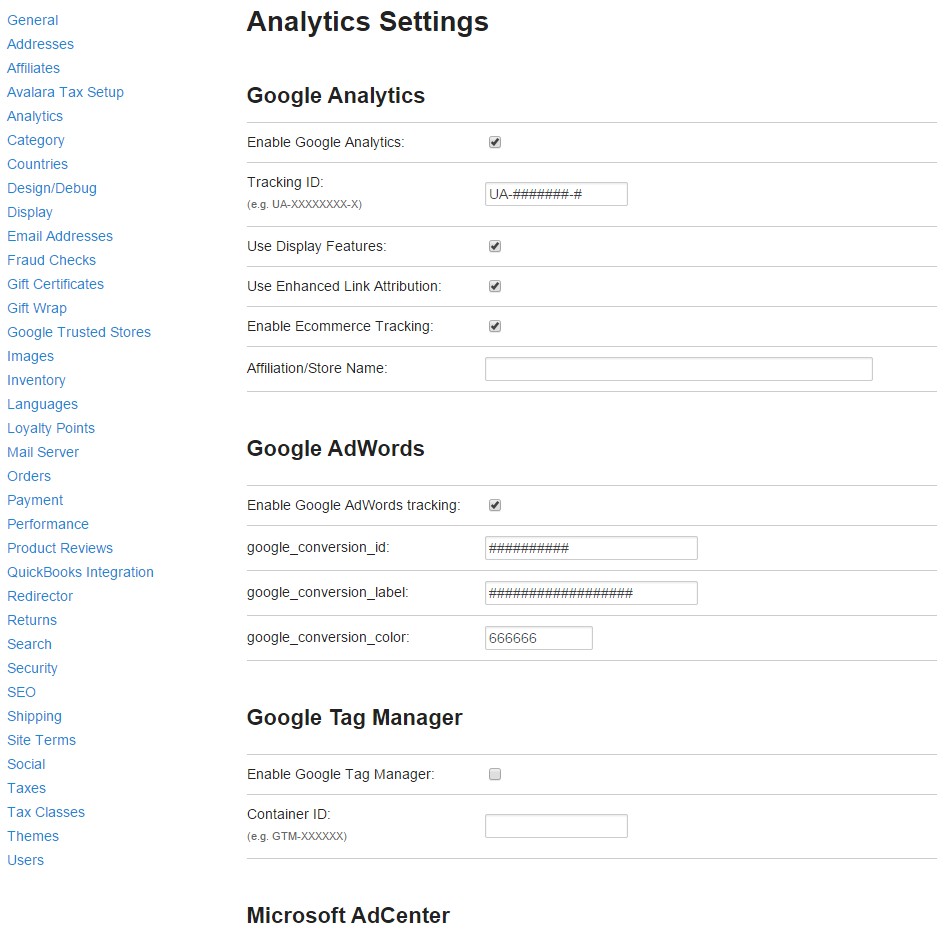The width and height of the screenshot is (950, 935).
Task: Focus the Affiliation/Store Name field
Action: 678,369
